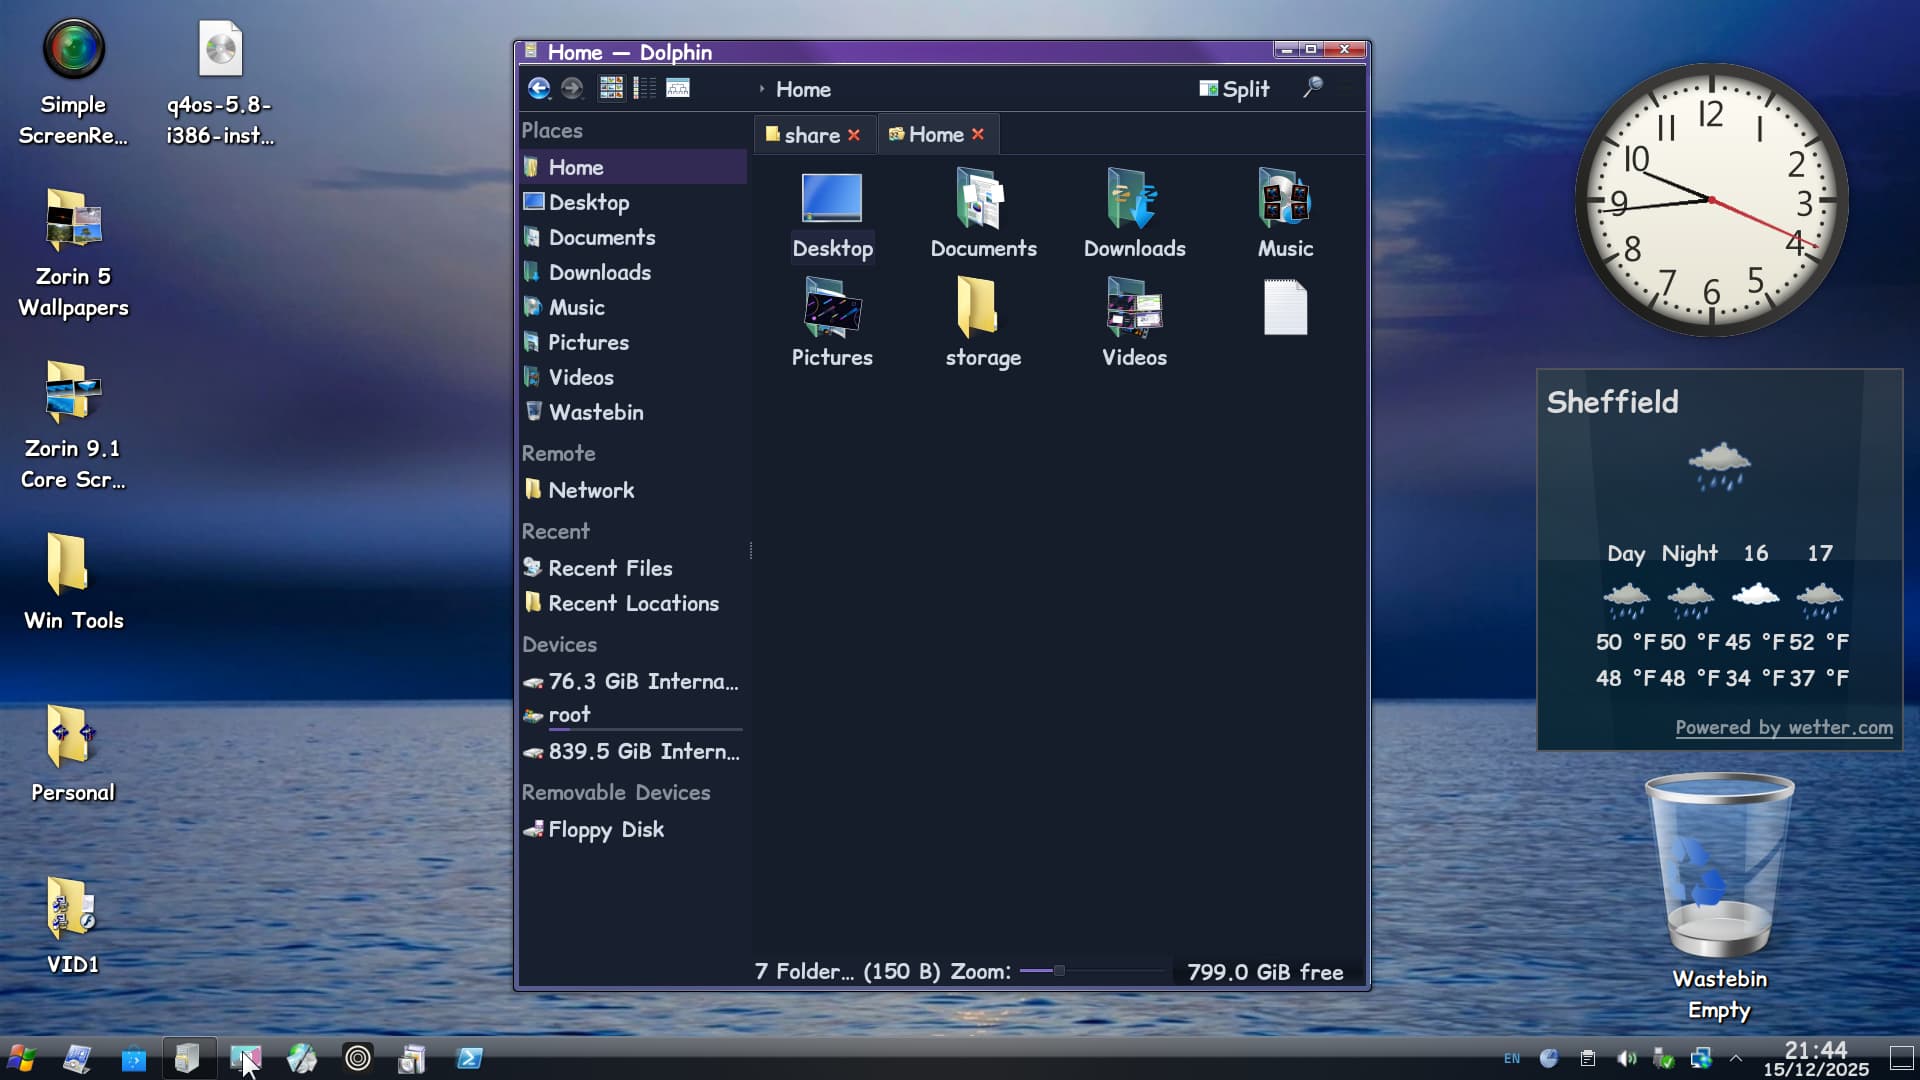The height and width of the screenshot is (1080, 1920).
Task: Open the Start menu on the taskbar
Action: click(21, 1058)
